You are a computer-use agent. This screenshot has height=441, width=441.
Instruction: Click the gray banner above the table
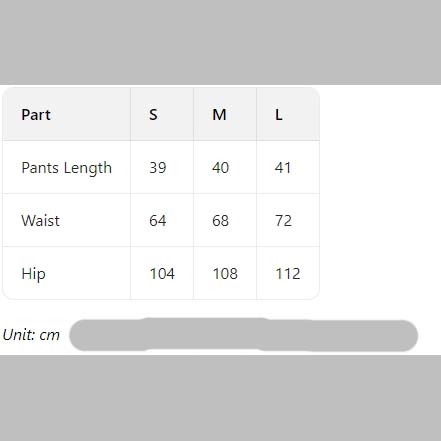[220, 42]
